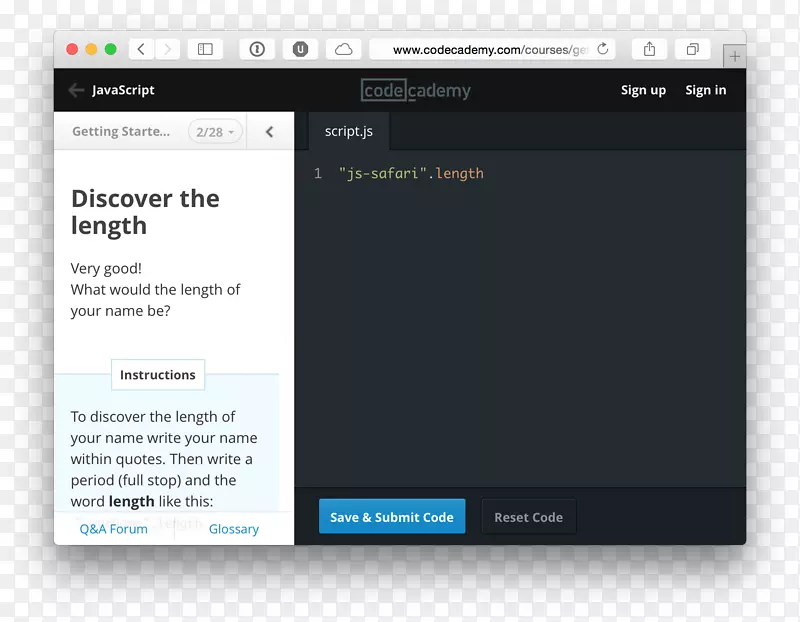The width and height of the screenshot is (800, 622).
Task: Click the Safari back navigation arrow
Action: coord(141,49)
